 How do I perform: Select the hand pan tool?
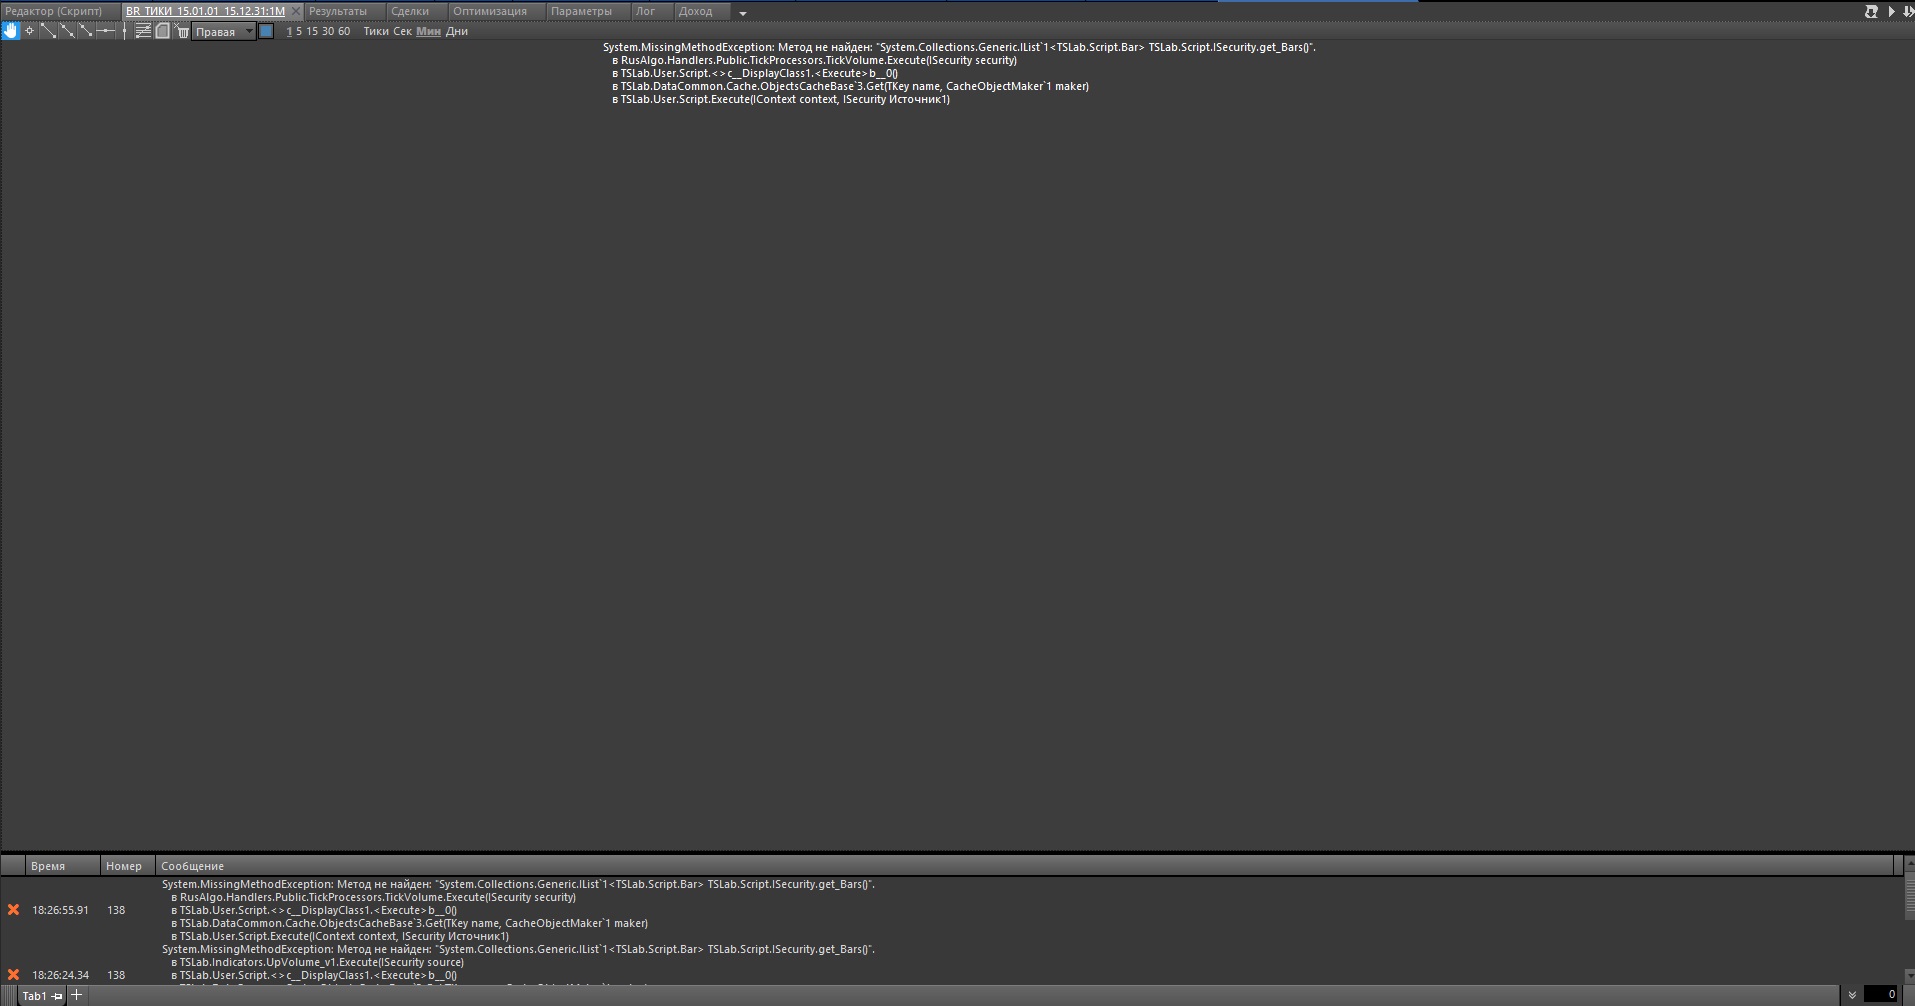(x=11, y=31)
